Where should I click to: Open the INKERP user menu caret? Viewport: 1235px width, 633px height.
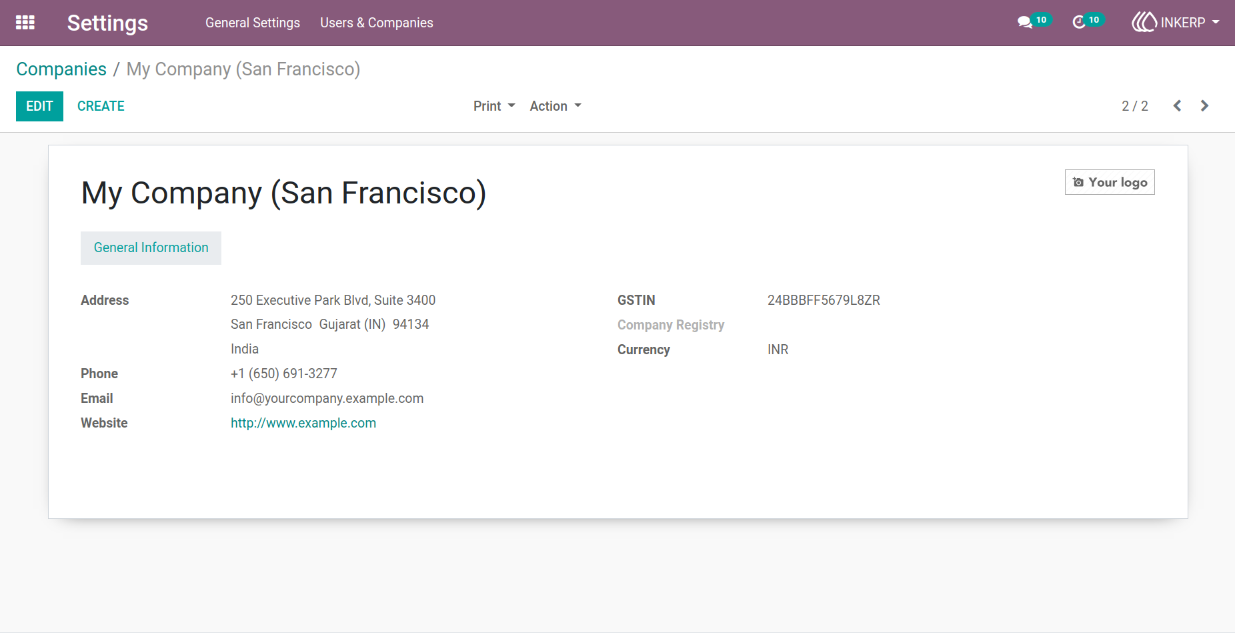(x=1215, y=22)
